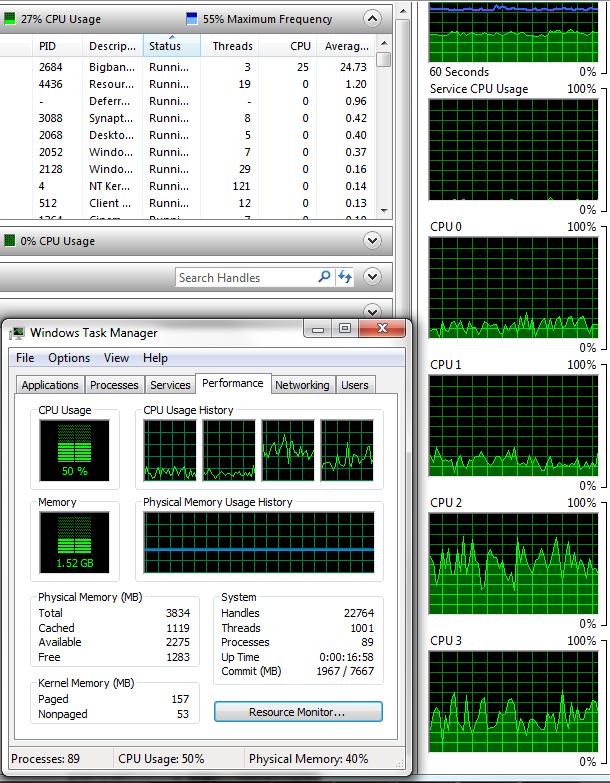Click scroll up arrow of Resource Monitor pane
Screen dimensions: 610x783
[403, 11]
